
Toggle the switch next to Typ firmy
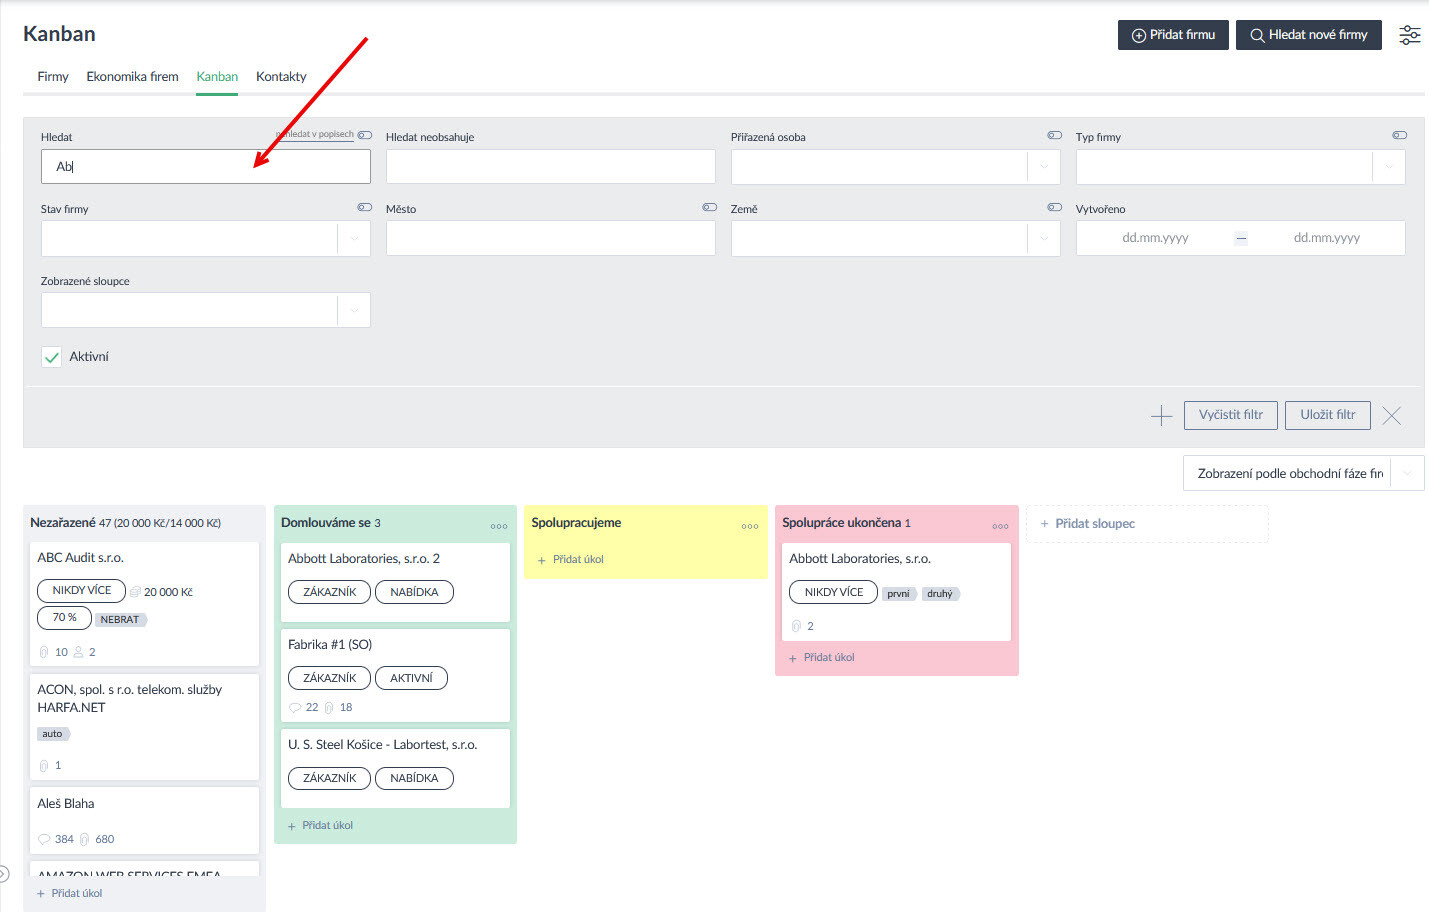(1399, 135)
